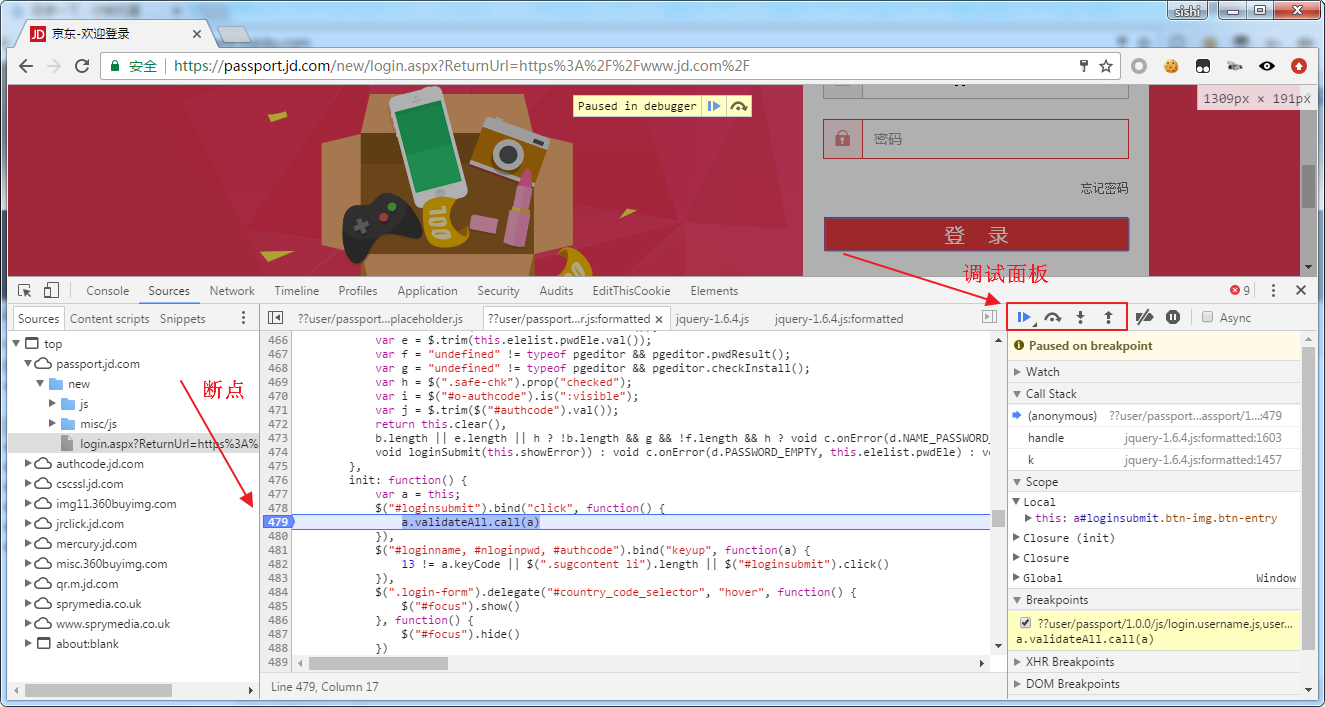1325x707 pixels.
Task: Switch to the Content scripts navigator tab
Action: tap(110, 319)
